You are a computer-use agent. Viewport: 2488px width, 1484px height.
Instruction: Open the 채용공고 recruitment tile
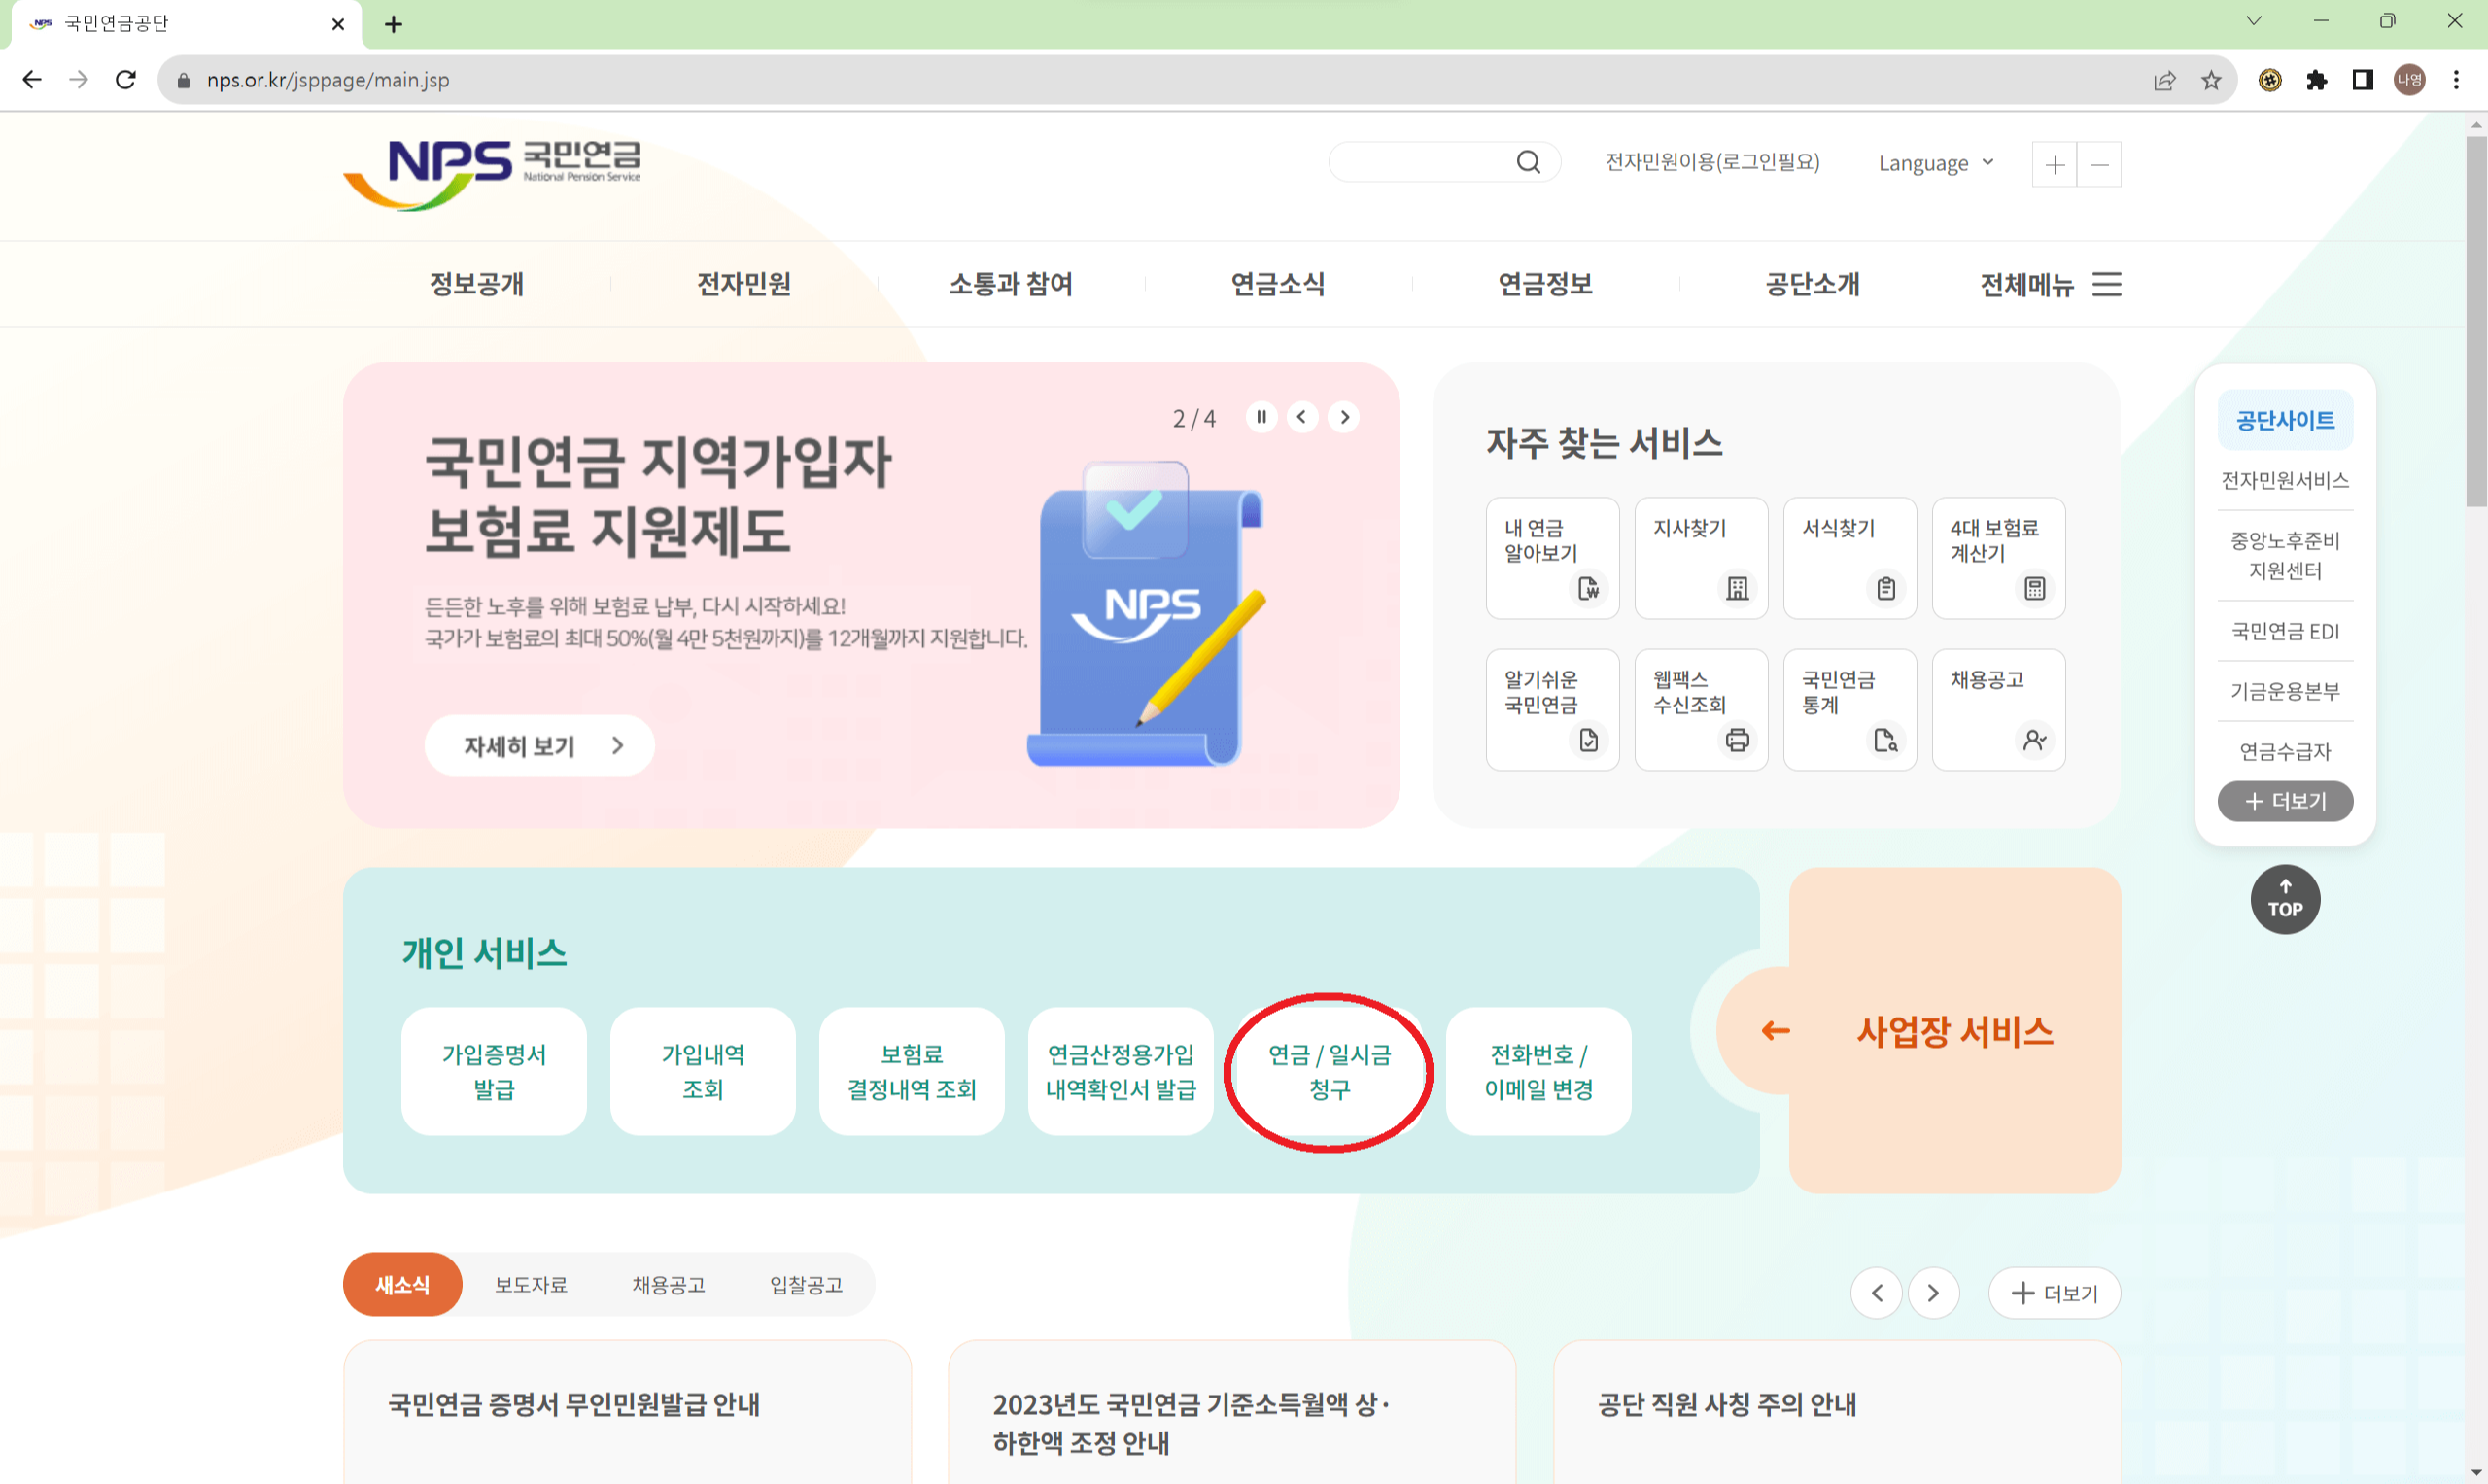(x=1998, y=709)
